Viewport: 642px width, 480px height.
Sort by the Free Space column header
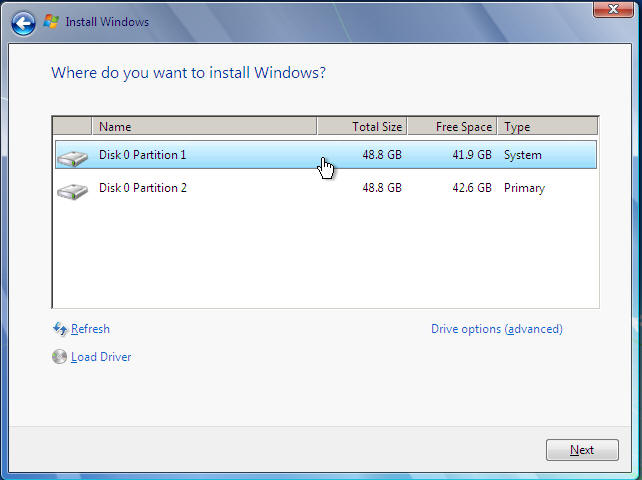coord(452,127)
